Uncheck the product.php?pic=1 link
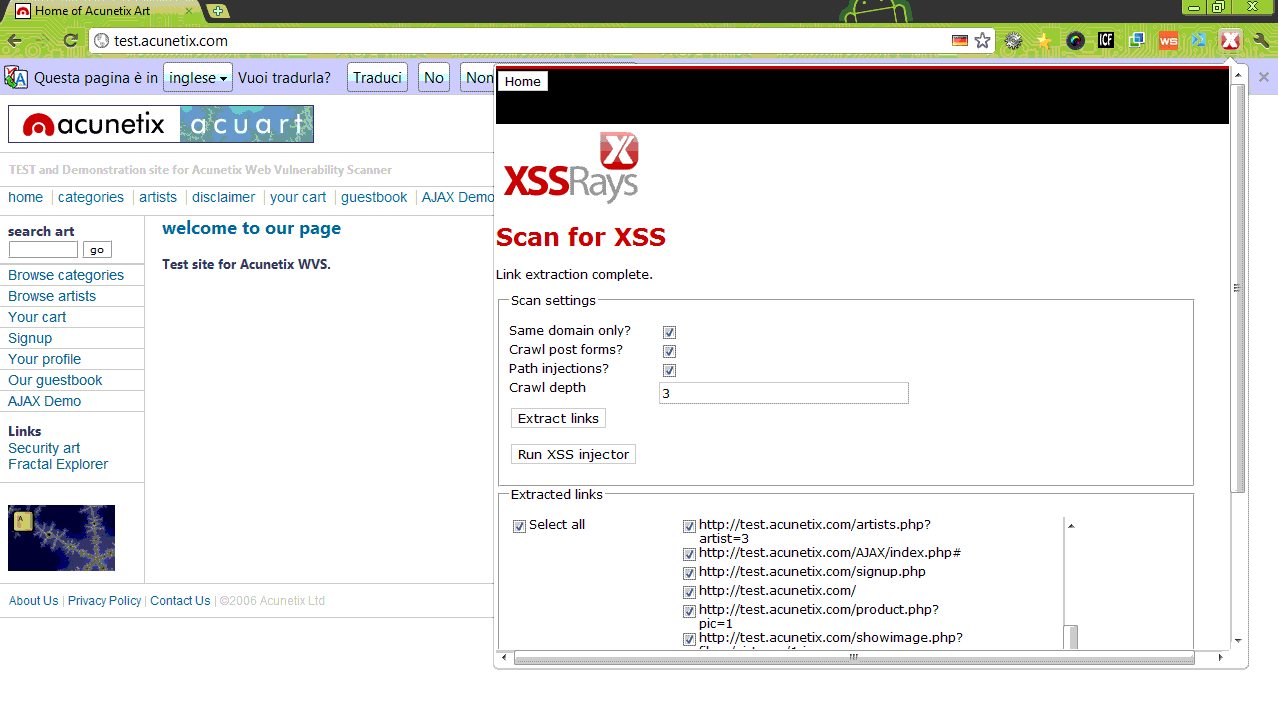The image size is (1278, 707). pyautogui.click(x=689, y=611)
